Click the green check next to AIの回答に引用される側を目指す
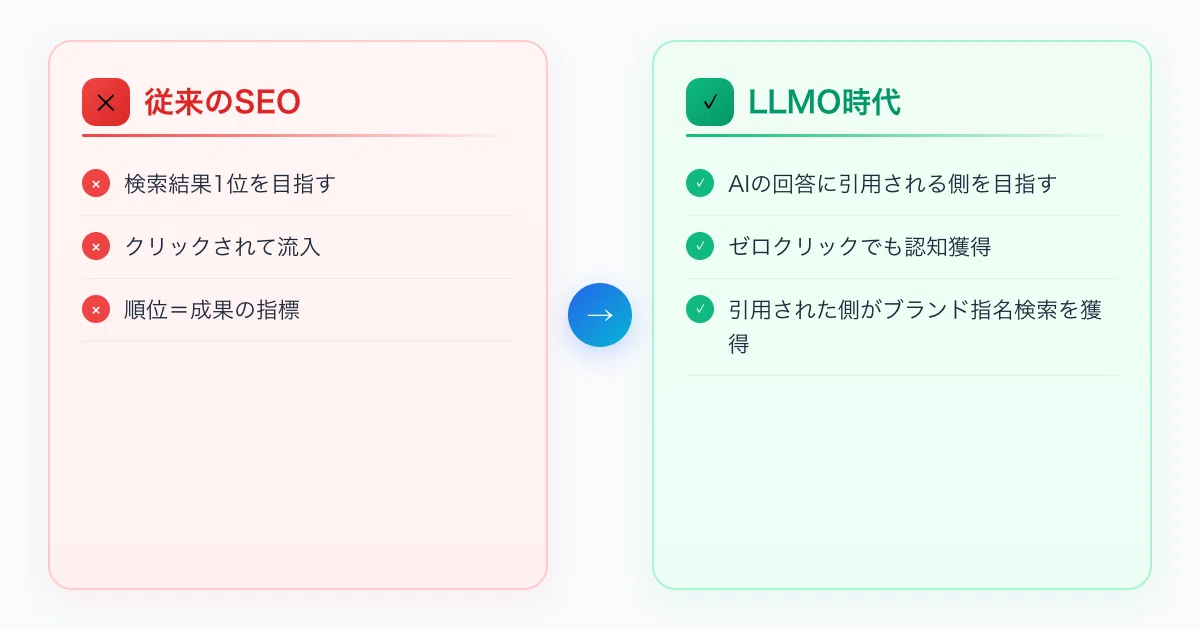This screenshot has width=1200, height=630. click(699, 184)
